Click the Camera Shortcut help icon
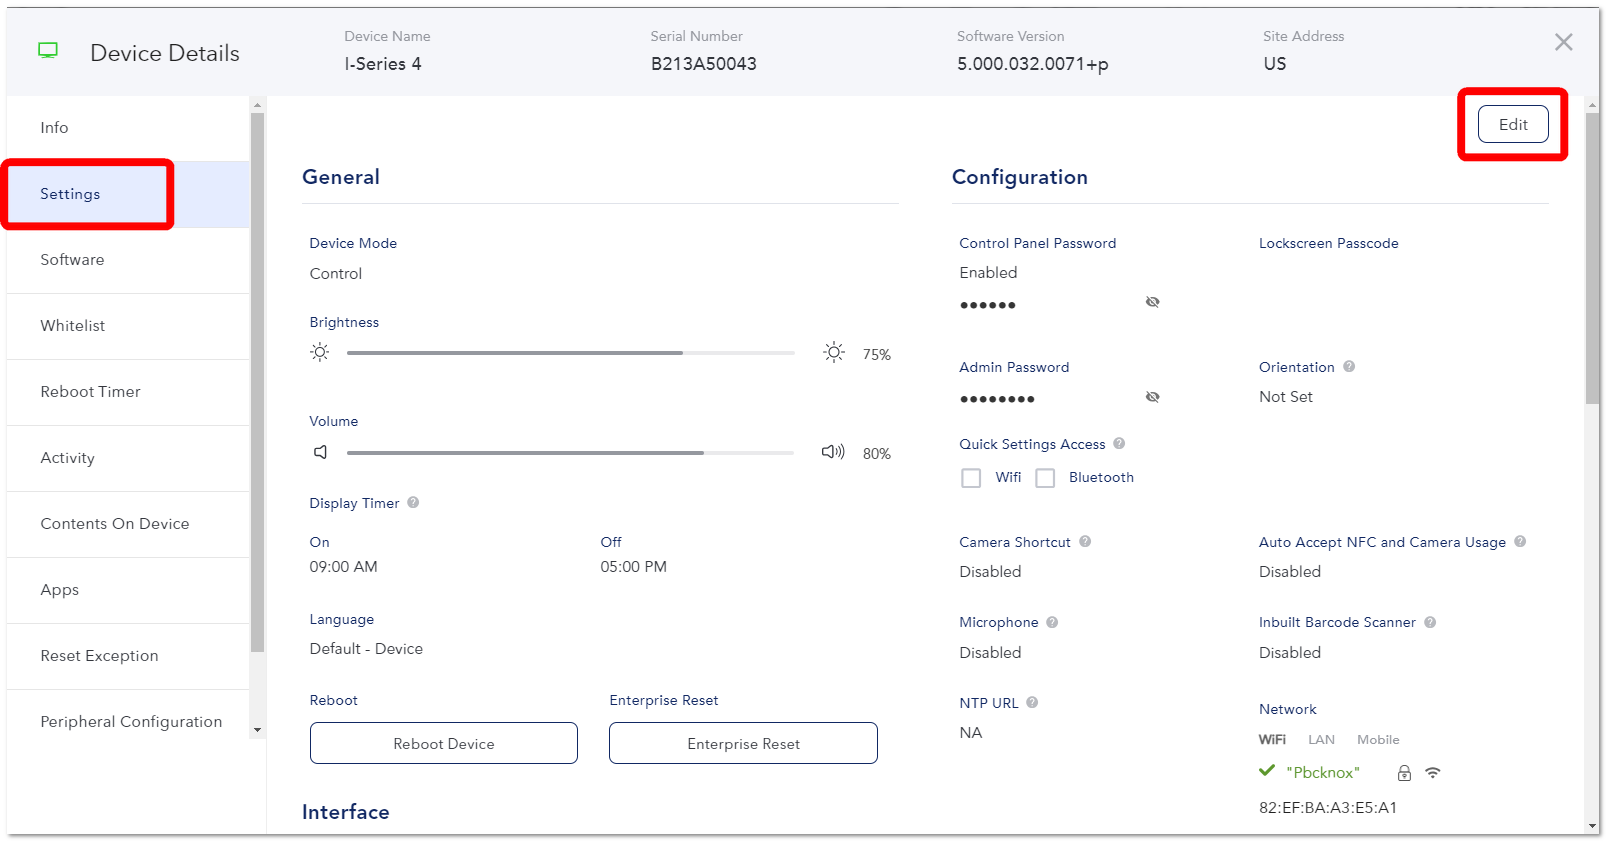 pyautogui.click(x=1085, y=542)
